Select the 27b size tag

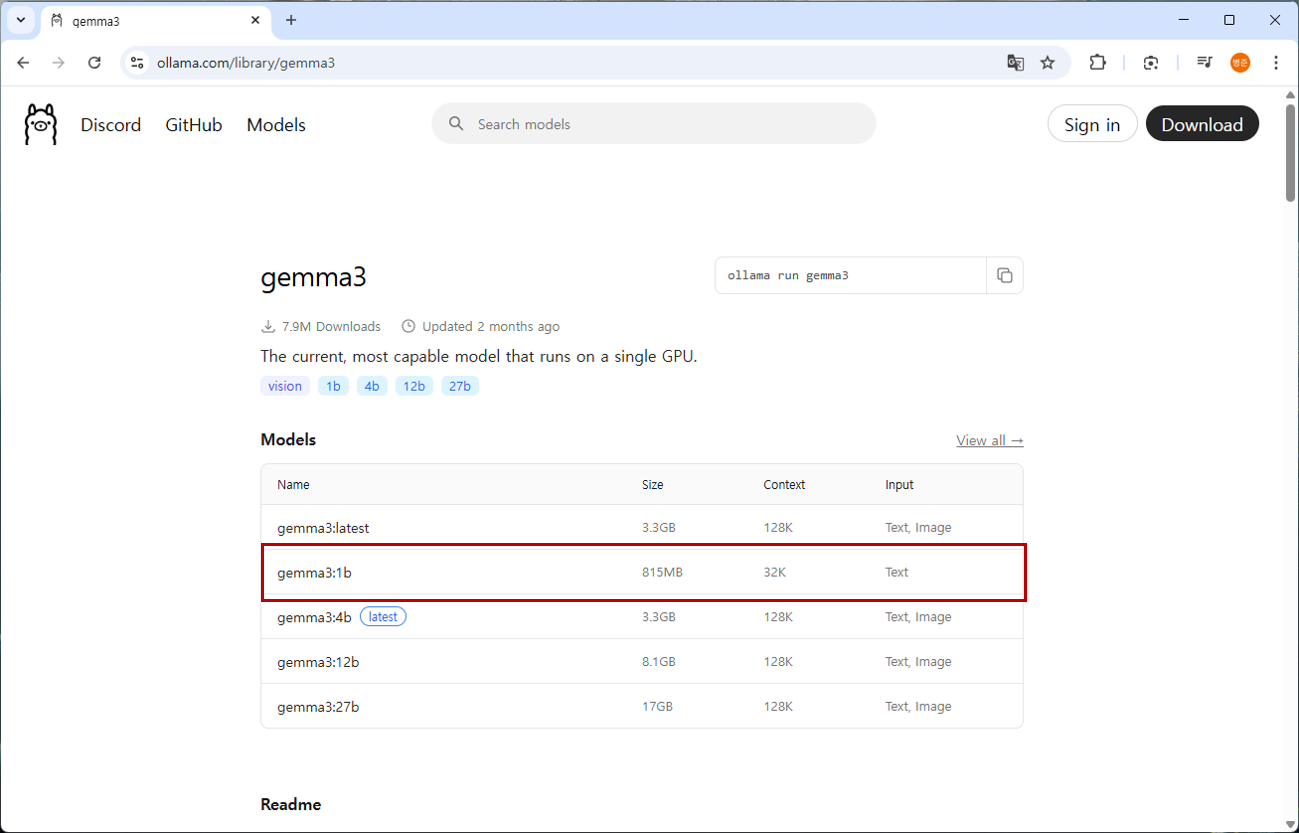click(x=460, y=386)
